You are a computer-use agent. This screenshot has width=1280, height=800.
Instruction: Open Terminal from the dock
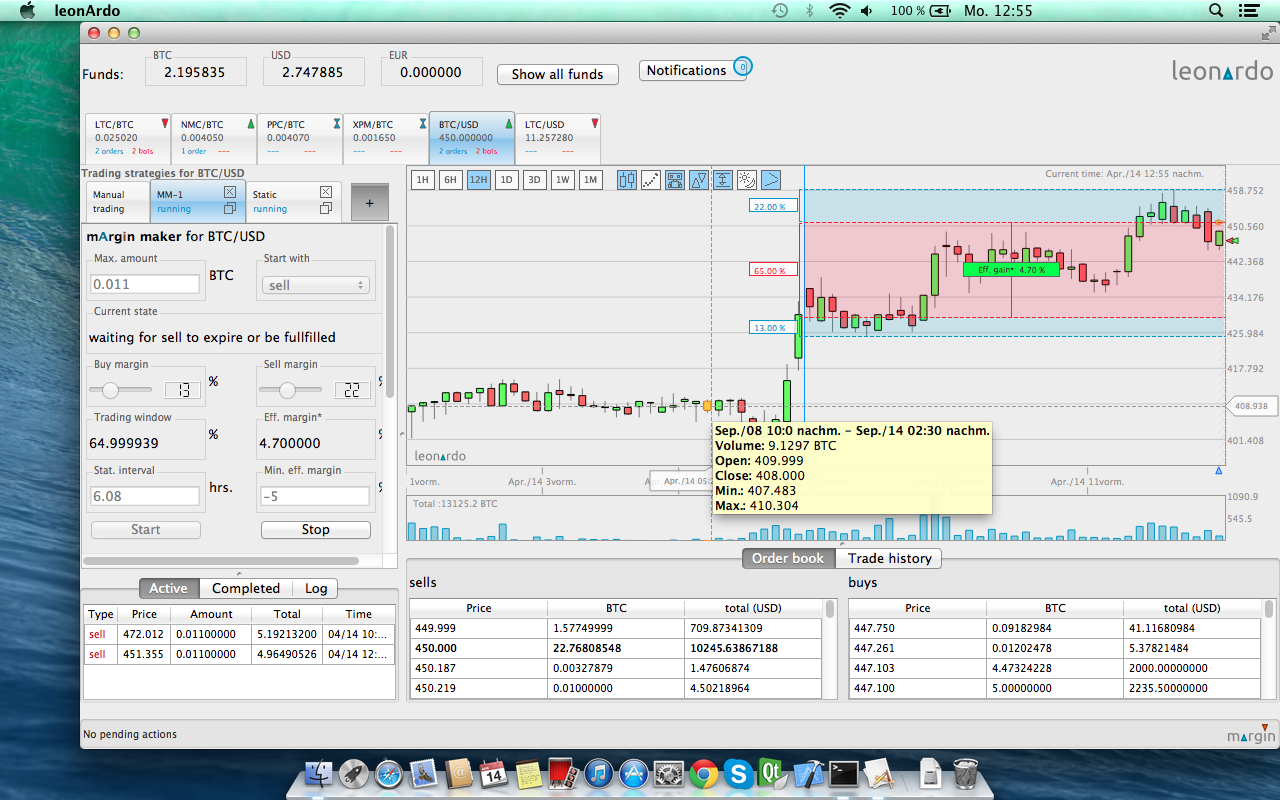point(843,773)
